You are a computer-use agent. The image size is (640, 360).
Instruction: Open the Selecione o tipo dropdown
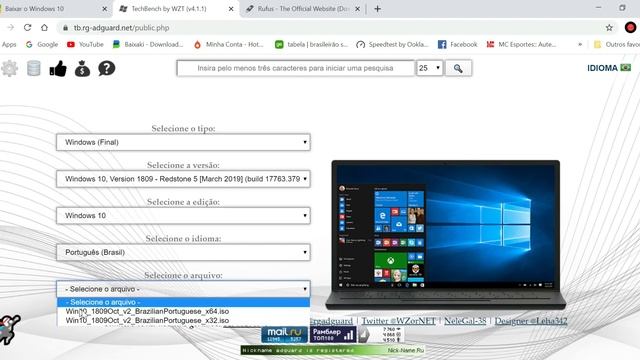click(x=183, y=142)
